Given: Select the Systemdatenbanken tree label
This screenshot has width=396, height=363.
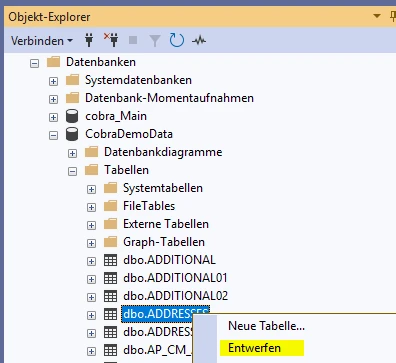Looking at the screenshot, I should coord(138,80).
